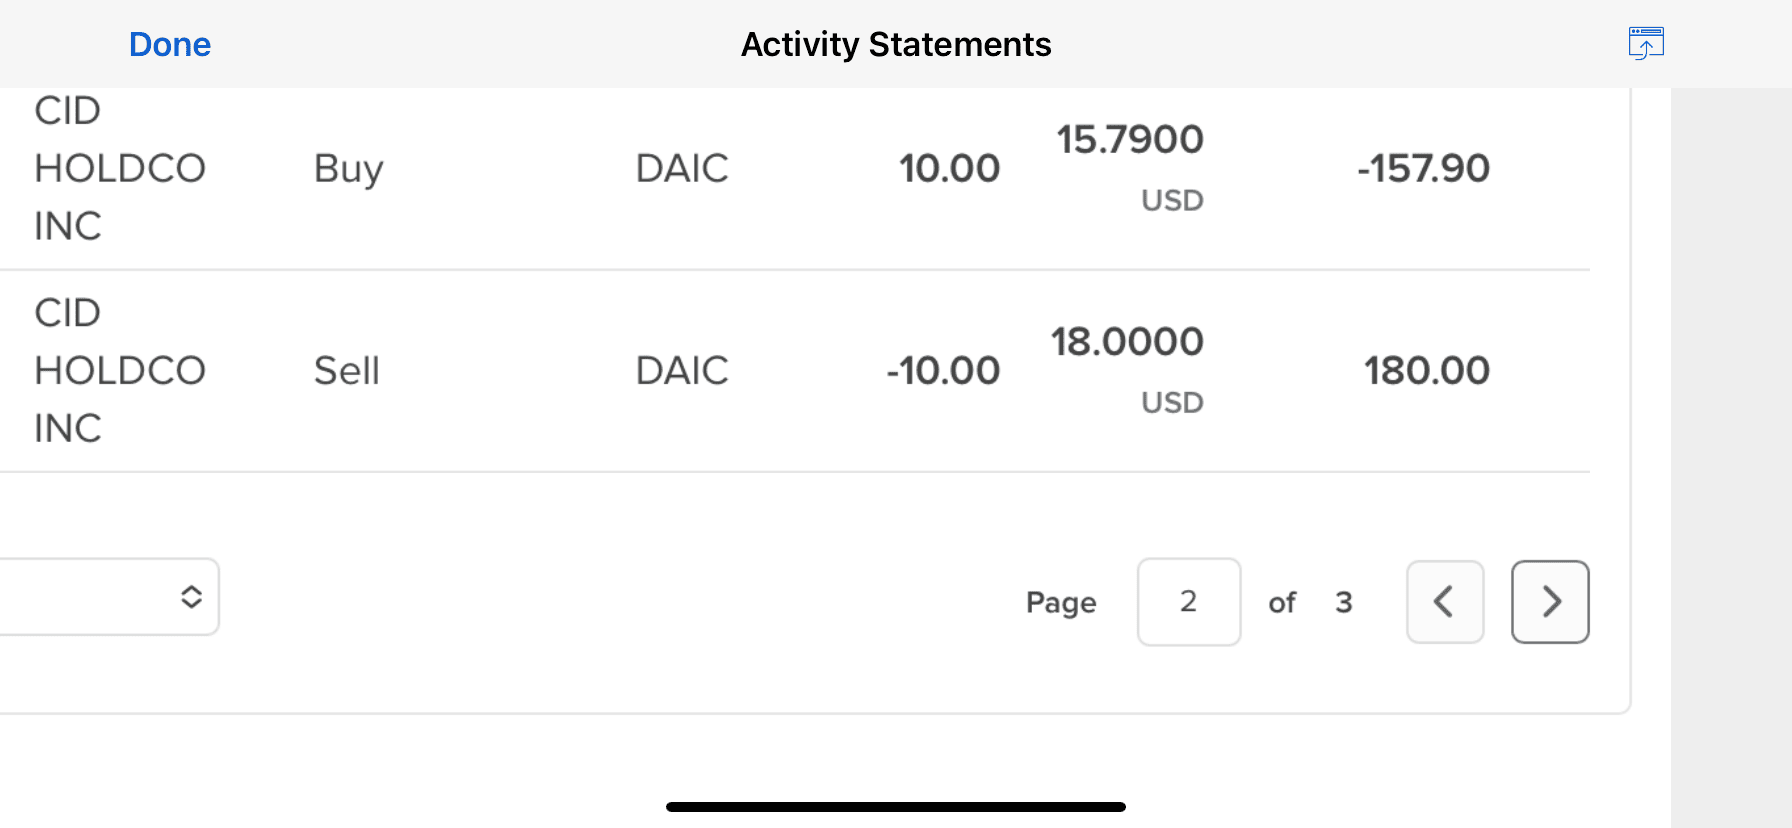Click the 15.7900 USD price cell
This screenshot has height=828, width=1792.
(x=1130, y=168)
